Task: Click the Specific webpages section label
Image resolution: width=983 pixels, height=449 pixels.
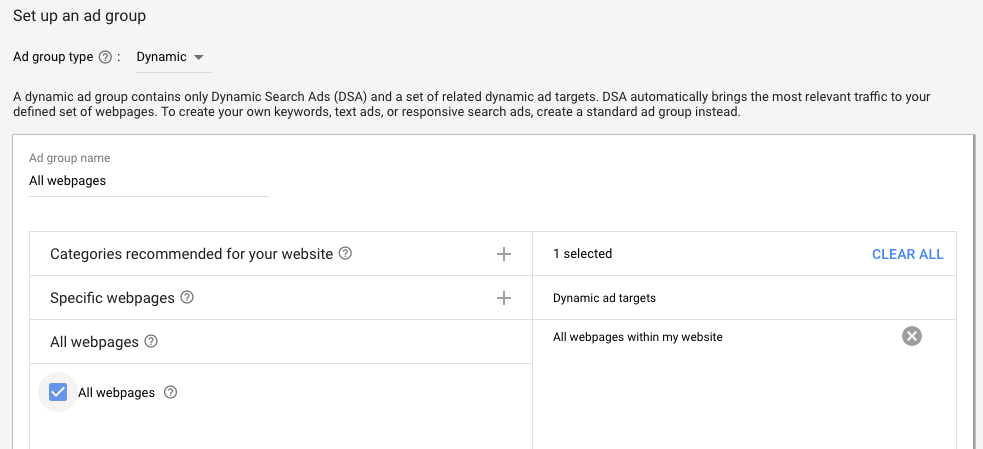Action: click(112, 298)
